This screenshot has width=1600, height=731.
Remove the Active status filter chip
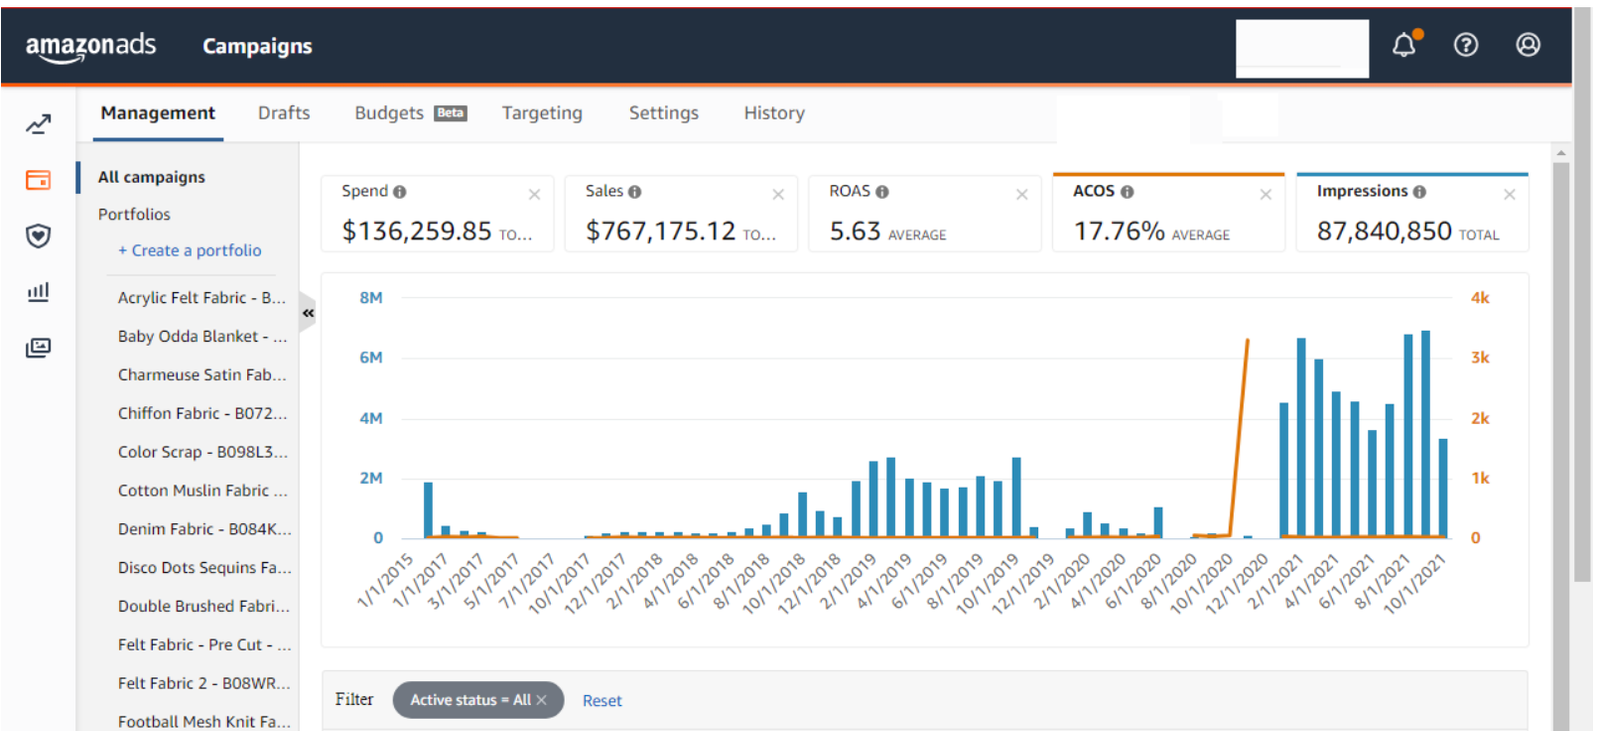tap(542, 700)
